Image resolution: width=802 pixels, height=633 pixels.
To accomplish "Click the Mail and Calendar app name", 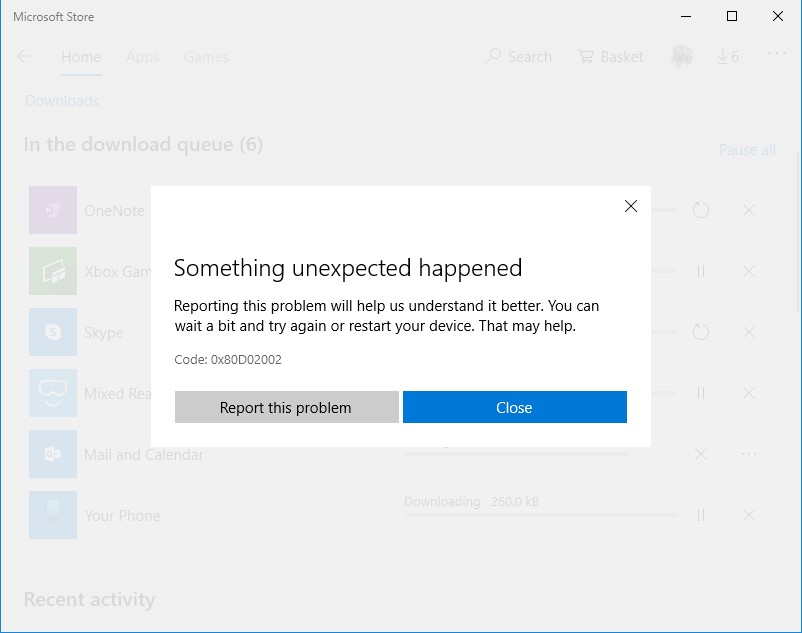I will pyautogui.click(x=144, y=455).
